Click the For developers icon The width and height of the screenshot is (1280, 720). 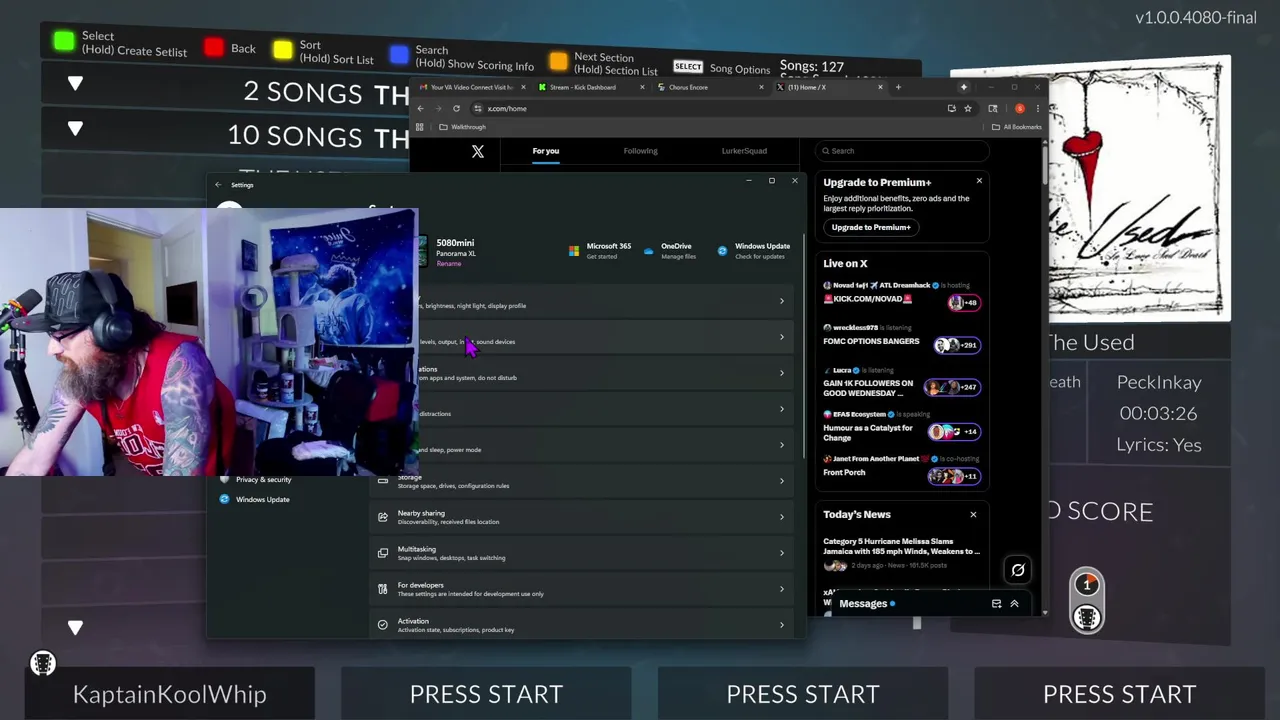click(x=382, y=589)
